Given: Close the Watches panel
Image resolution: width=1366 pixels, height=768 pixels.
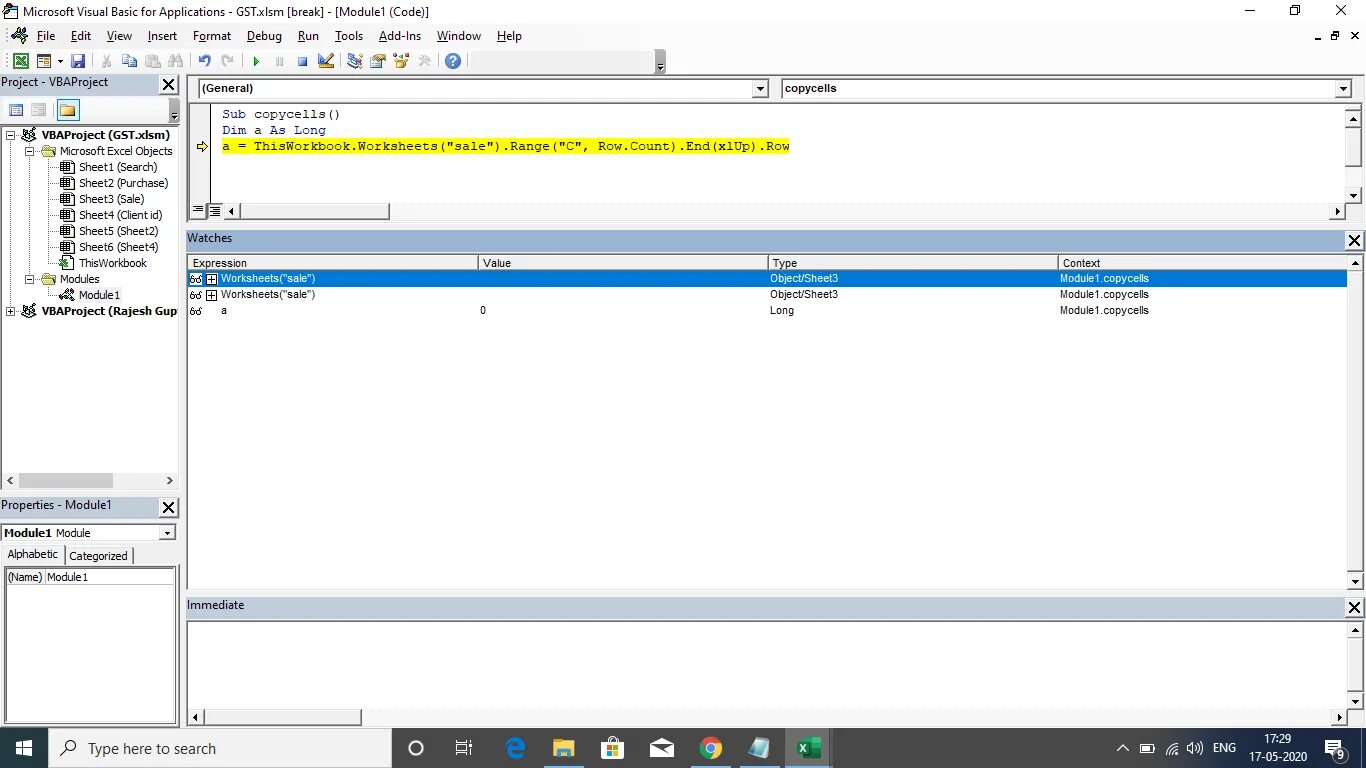Looking at the screenshot, I should tap(1354, 240).
